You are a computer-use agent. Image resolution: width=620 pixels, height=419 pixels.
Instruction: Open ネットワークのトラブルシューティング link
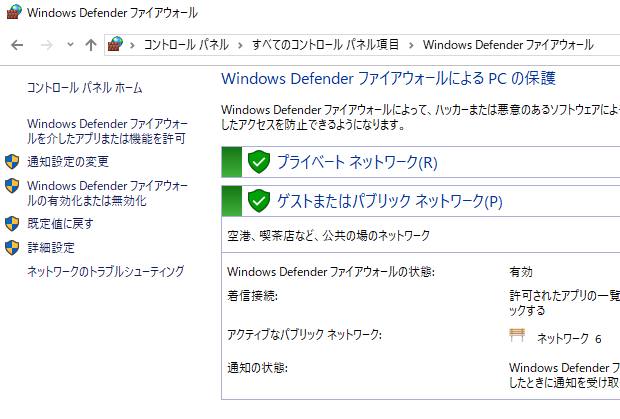[x=105, y=271]
